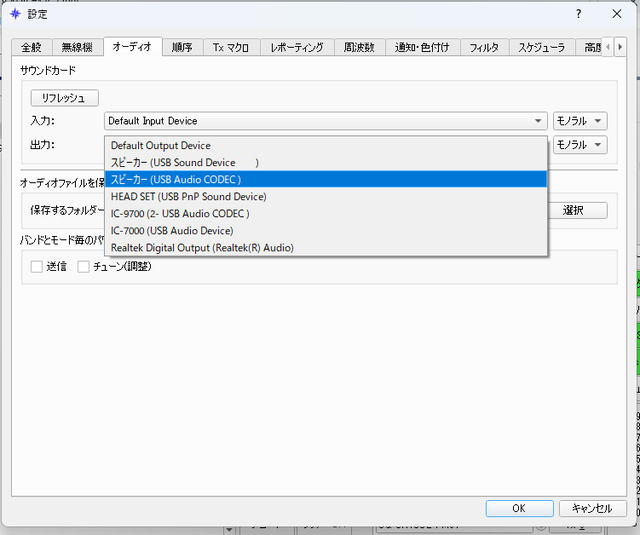Choose IC-7000 (USB Audio Device)

tap(326, 231)
